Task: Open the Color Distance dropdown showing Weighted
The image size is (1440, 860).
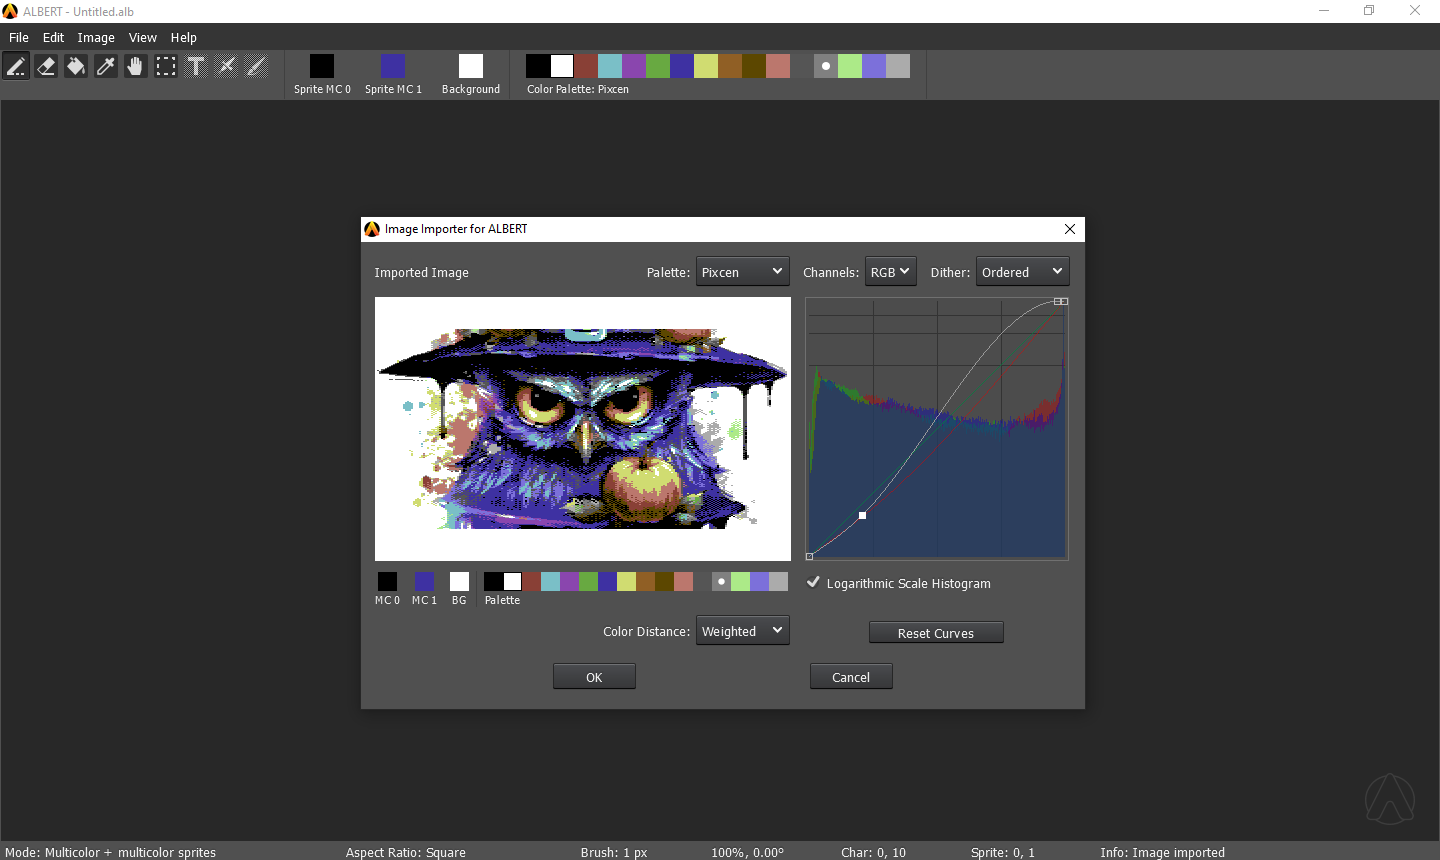Action: click(743, 630)
